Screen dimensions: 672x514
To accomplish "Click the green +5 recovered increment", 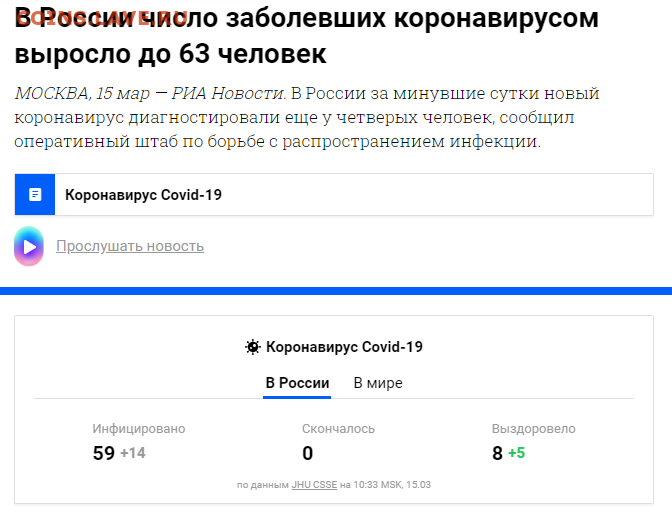I will (x=516, y=453).
